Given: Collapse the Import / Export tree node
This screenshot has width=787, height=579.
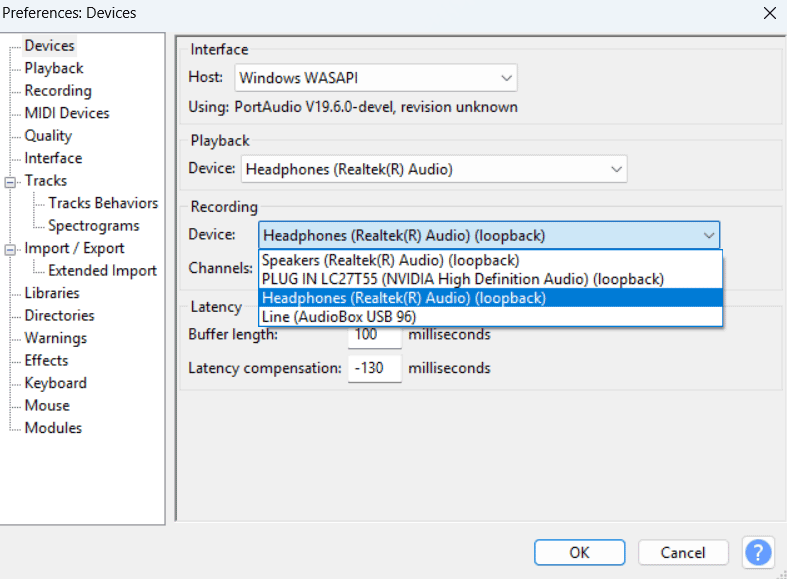Looking at the screenshot, I should coord(11,249).
